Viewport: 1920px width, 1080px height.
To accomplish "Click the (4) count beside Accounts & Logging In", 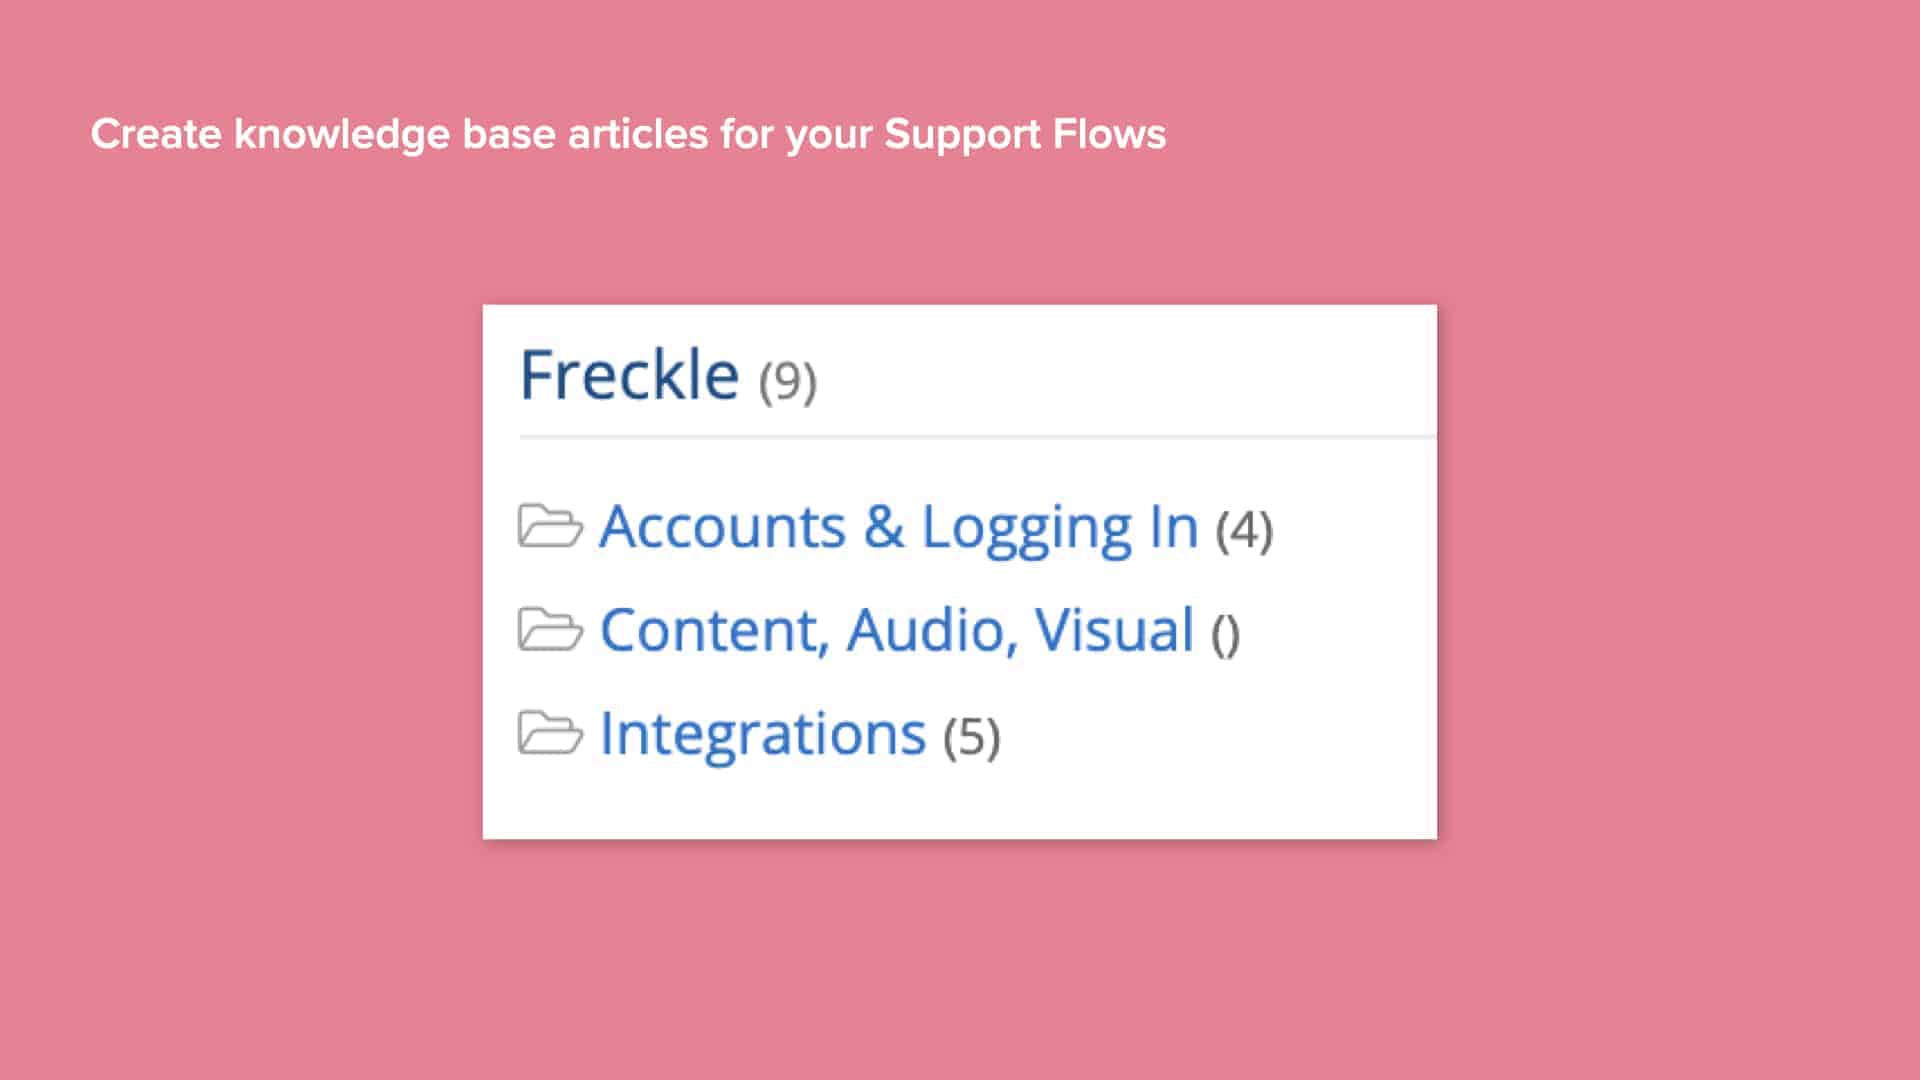I will pyautogui.click(x=1245, y=530).
